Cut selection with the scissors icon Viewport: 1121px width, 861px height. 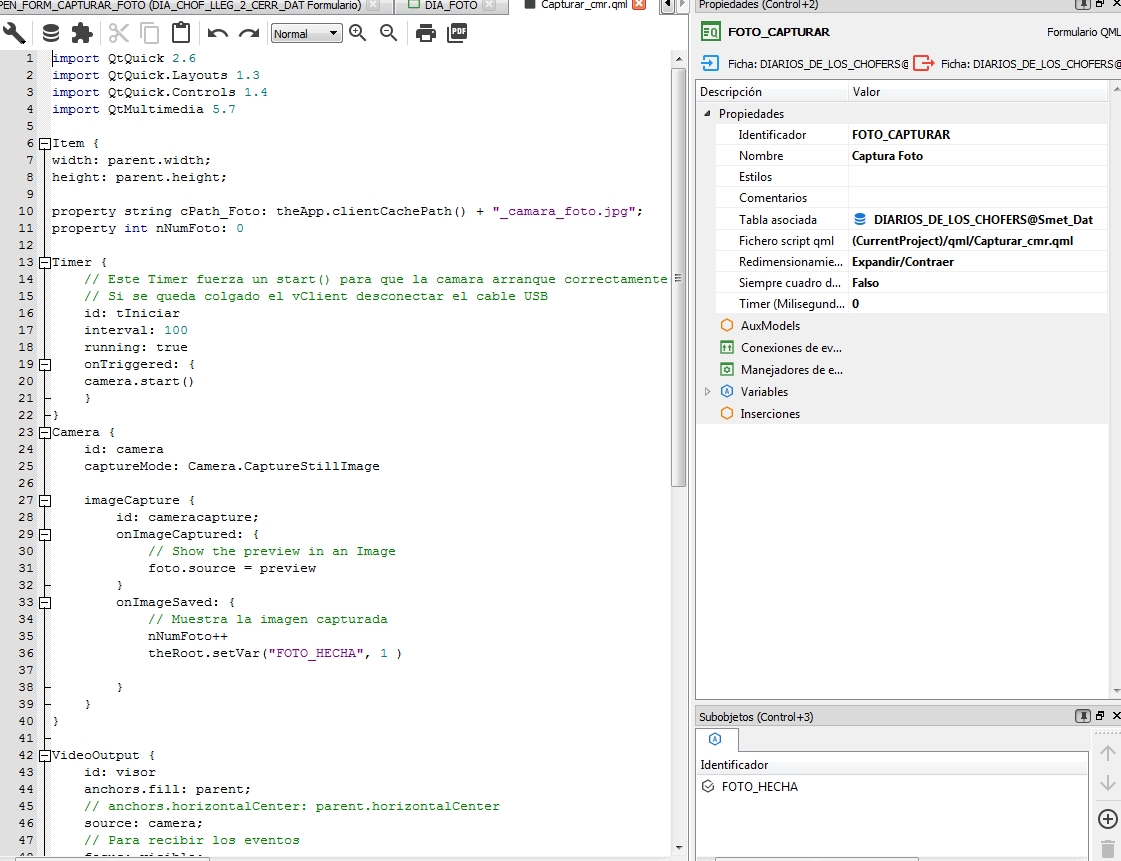(x=119, y=33)
